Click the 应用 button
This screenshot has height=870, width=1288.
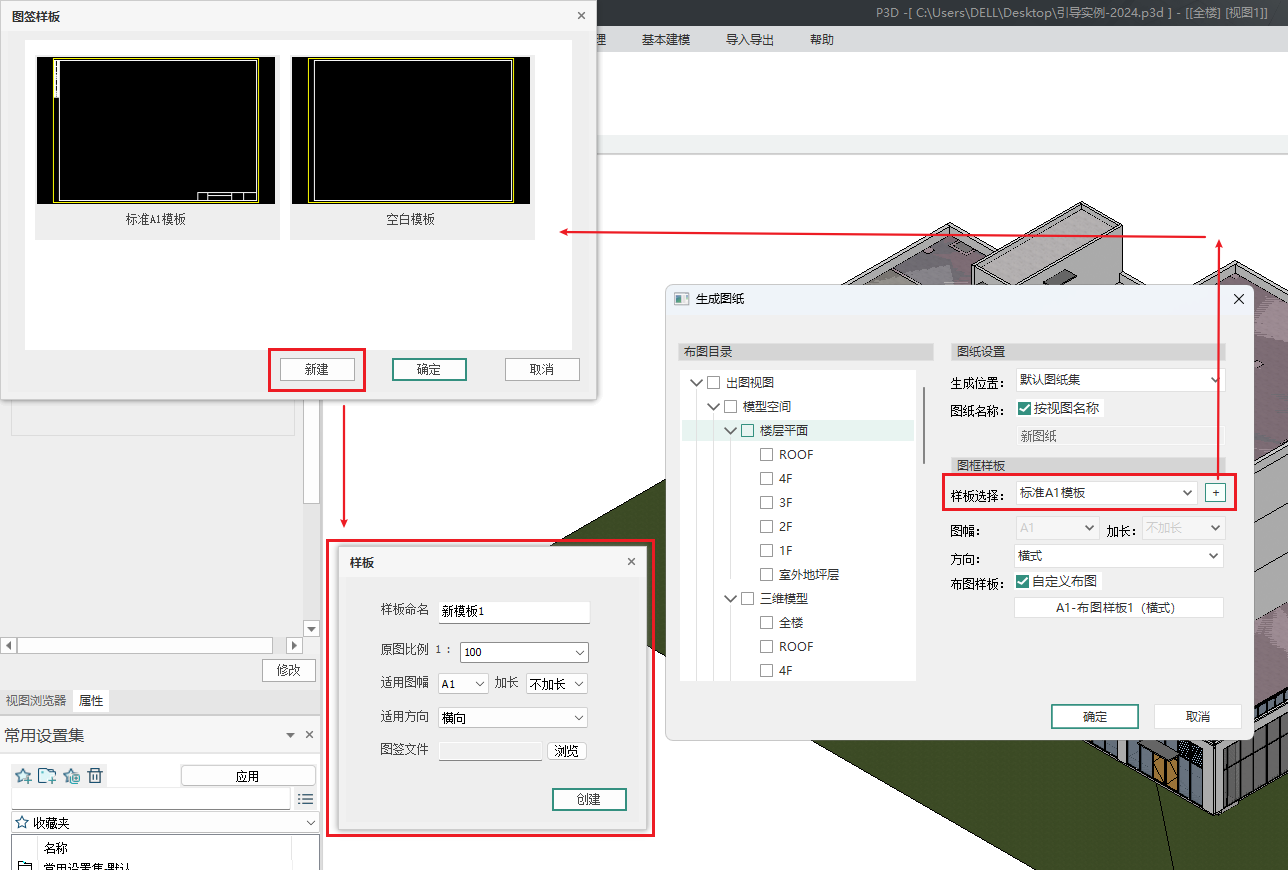point(248,776)
